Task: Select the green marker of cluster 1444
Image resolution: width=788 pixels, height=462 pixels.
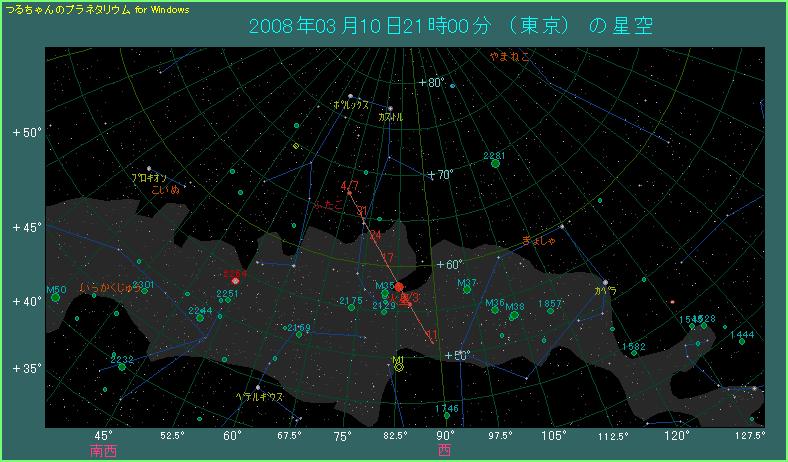Action: point(741,341)
